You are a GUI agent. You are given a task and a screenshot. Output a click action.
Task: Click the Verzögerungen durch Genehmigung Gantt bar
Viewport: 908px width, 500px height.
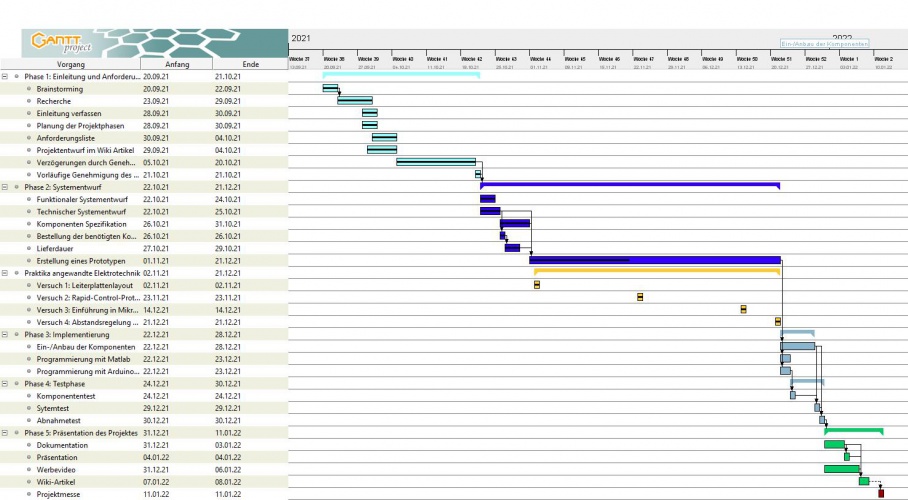tap(435, 162)
